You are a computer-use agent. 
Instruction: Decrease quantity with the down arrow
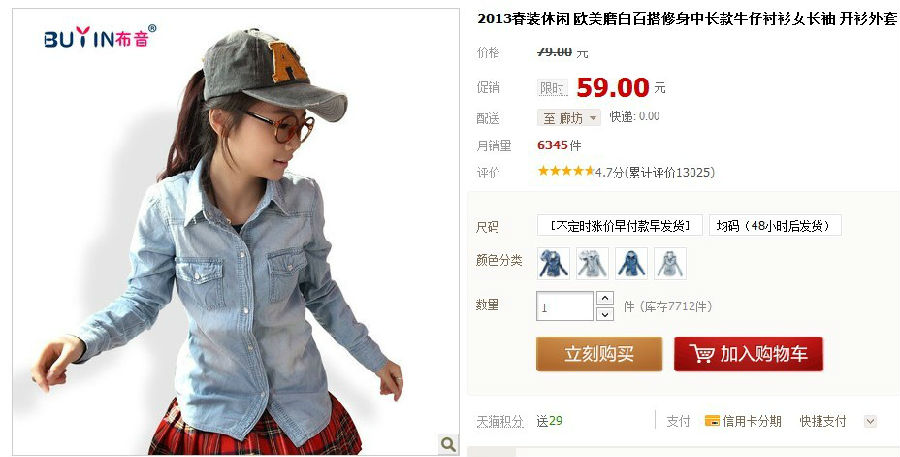[x=605, y=314]
